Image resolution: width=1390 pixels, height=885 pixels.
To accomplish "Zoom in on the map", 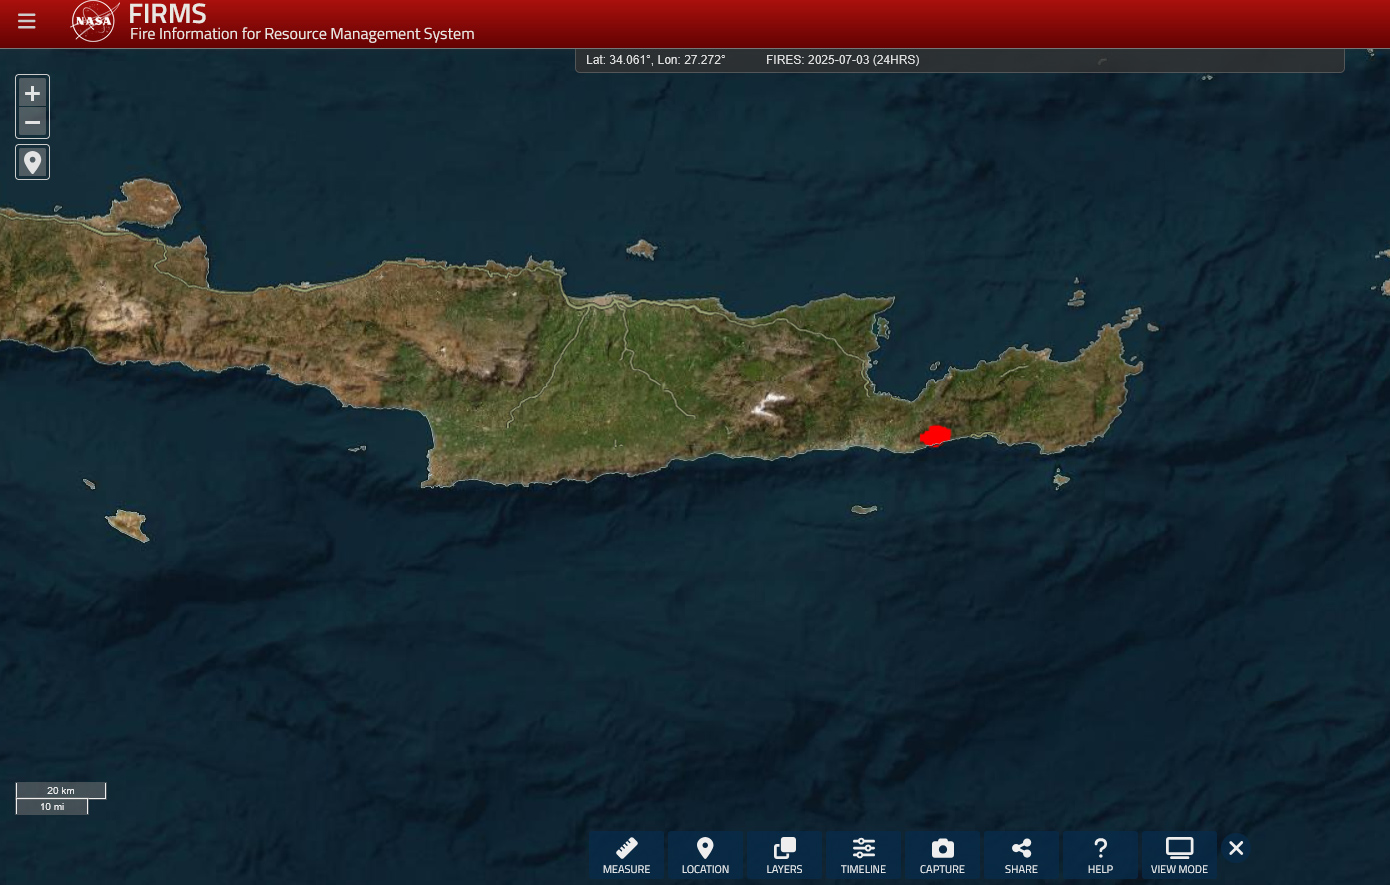I will 32,93.
